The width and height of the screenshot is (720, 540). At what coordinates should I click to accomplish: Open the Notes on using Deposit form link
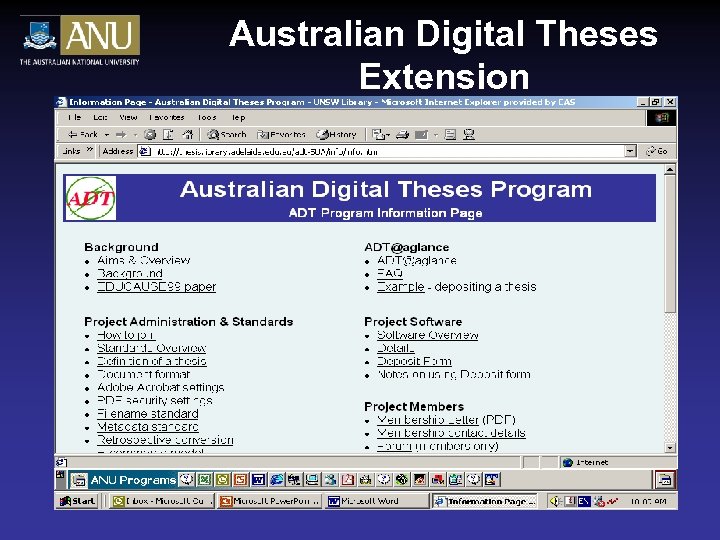point(454,375)
